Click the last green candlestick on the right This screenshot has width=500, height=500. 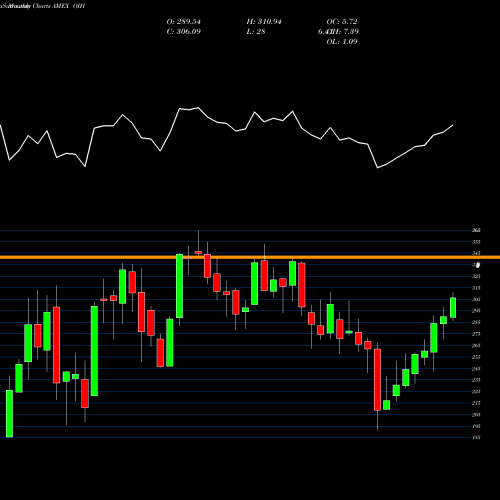click(x=453, y=307)
